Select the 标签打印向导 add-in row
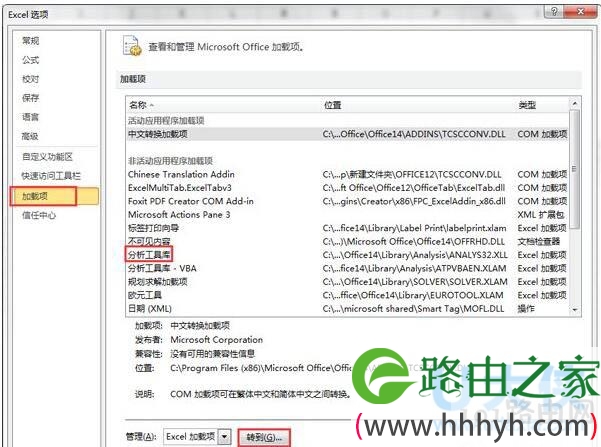This screenshot has height=447, width=601. 347,228
